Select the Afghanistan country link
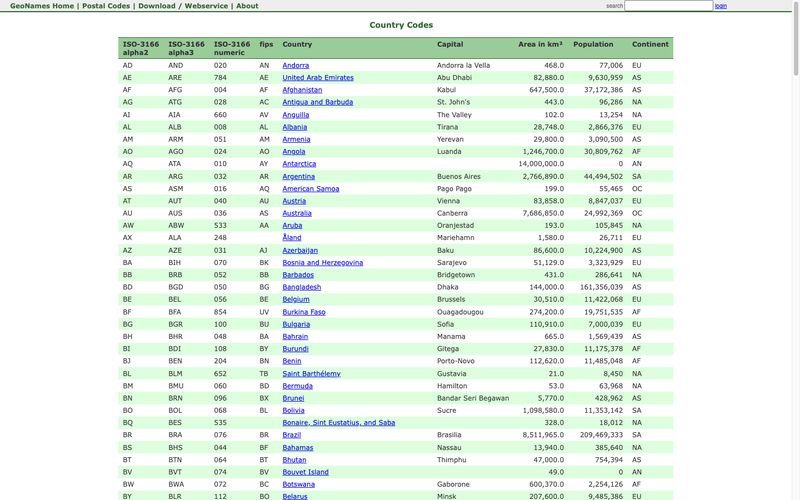This screenshot has width=800, height=500. 302,90
